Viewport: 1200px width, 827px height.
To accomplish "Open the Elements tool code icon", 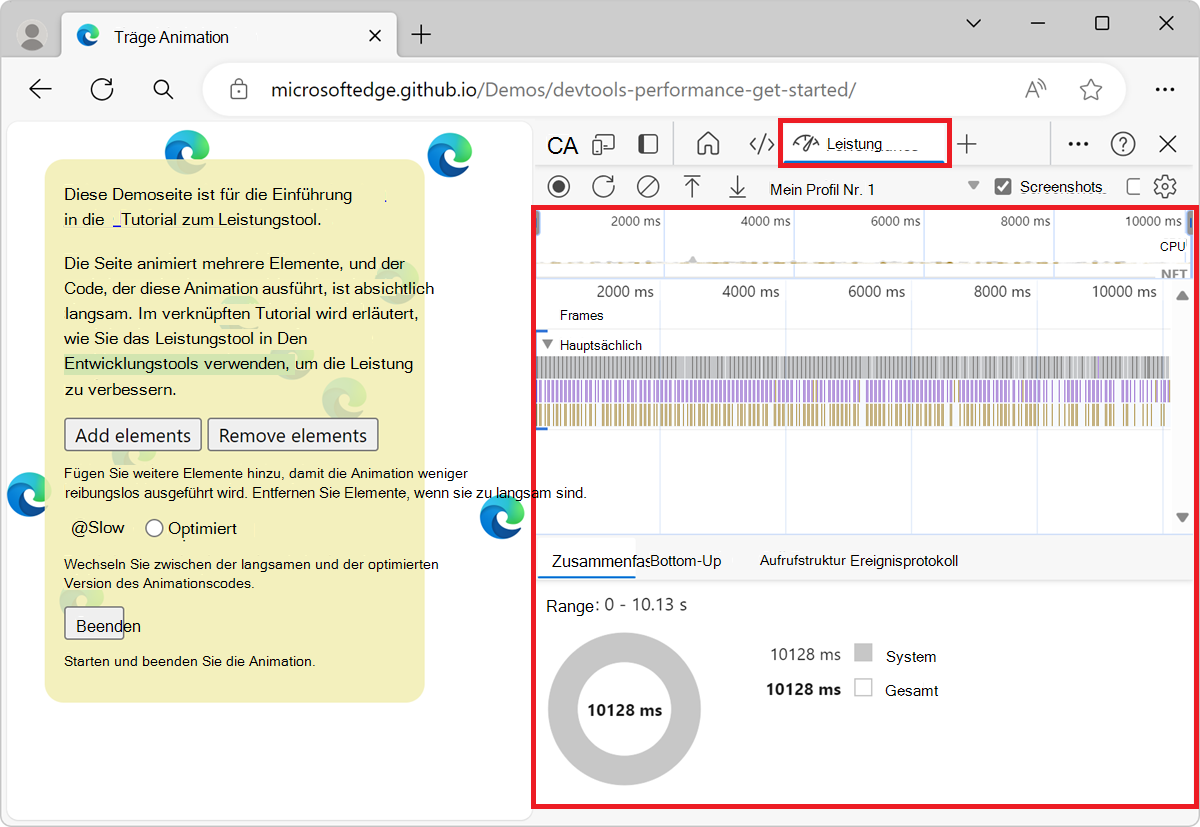I will pos(762,144).
